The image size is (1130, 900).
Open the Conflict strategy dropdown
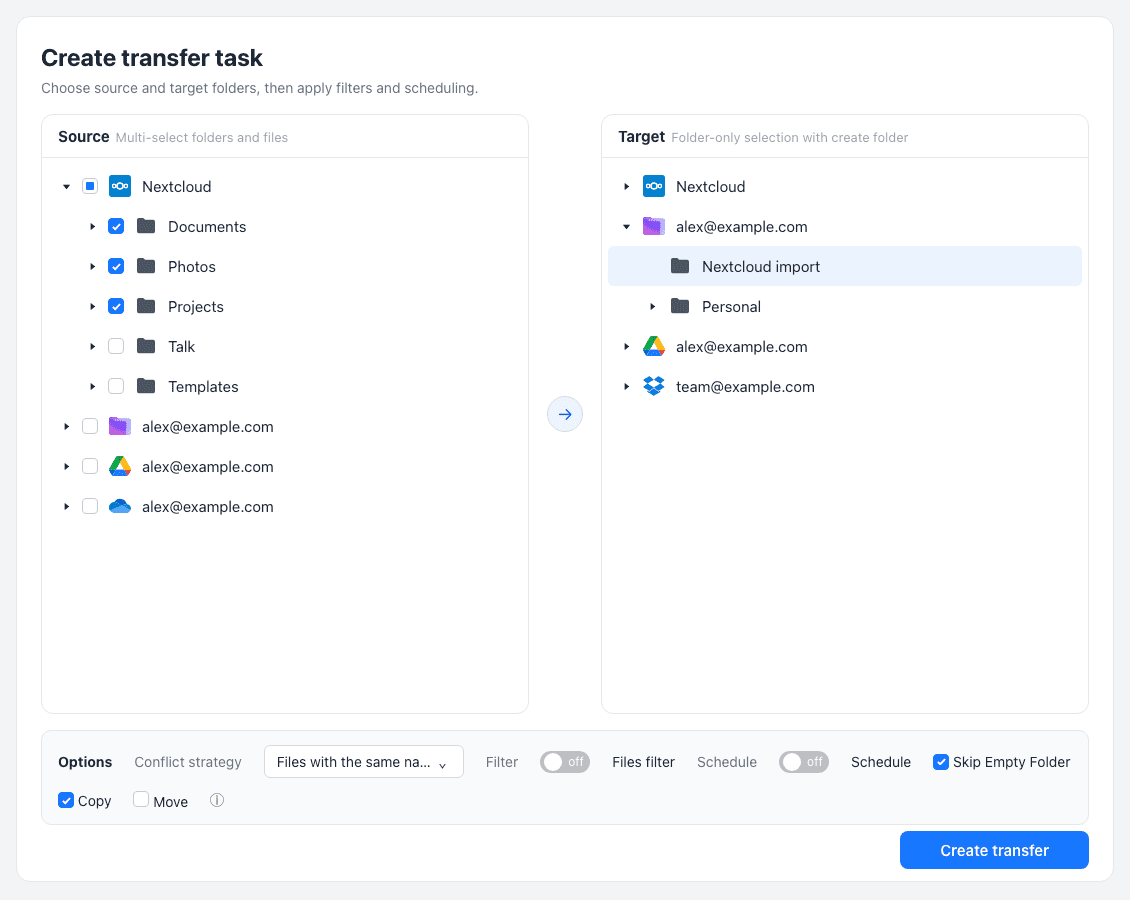[364, 762]
